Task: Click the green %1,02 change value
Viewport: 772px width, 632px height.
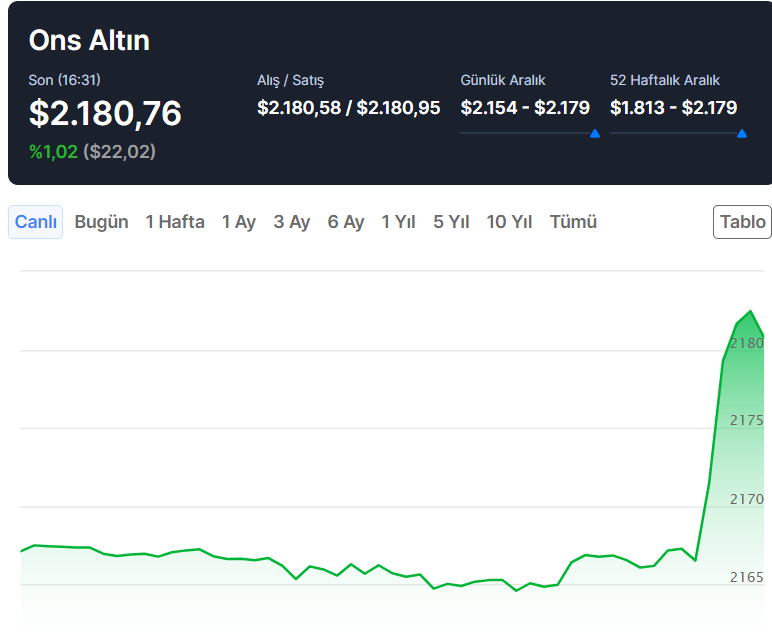Action: coord(53,152)
